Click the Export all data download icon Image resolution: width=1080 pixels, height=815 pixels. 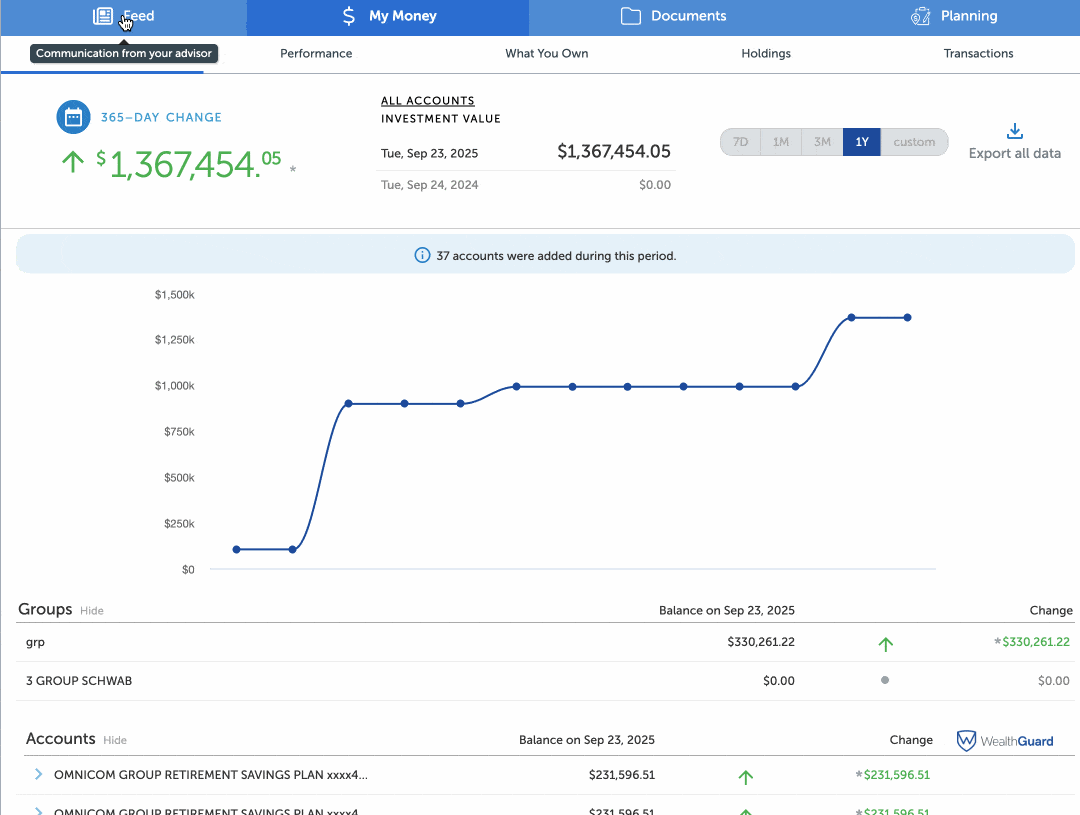coord(1014,132)
